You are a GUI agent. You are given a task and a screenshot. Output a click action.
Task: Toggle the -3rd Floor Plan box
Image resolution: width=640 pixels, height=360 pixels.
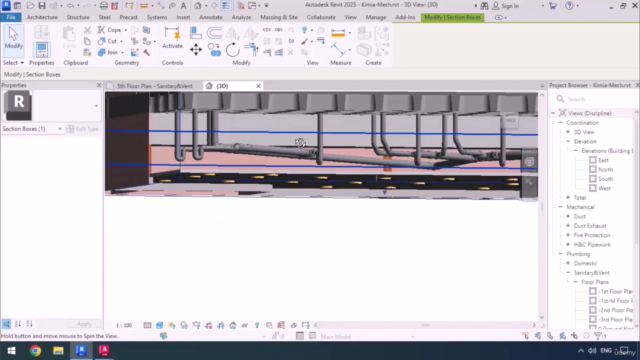593,320
